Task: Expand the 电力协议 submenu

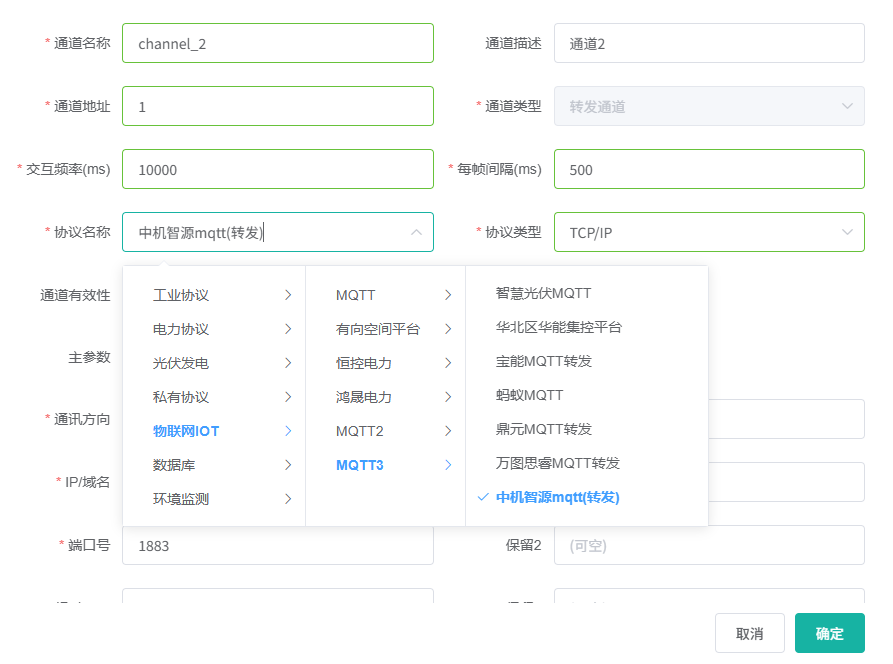Action: (x=213, y=330)
